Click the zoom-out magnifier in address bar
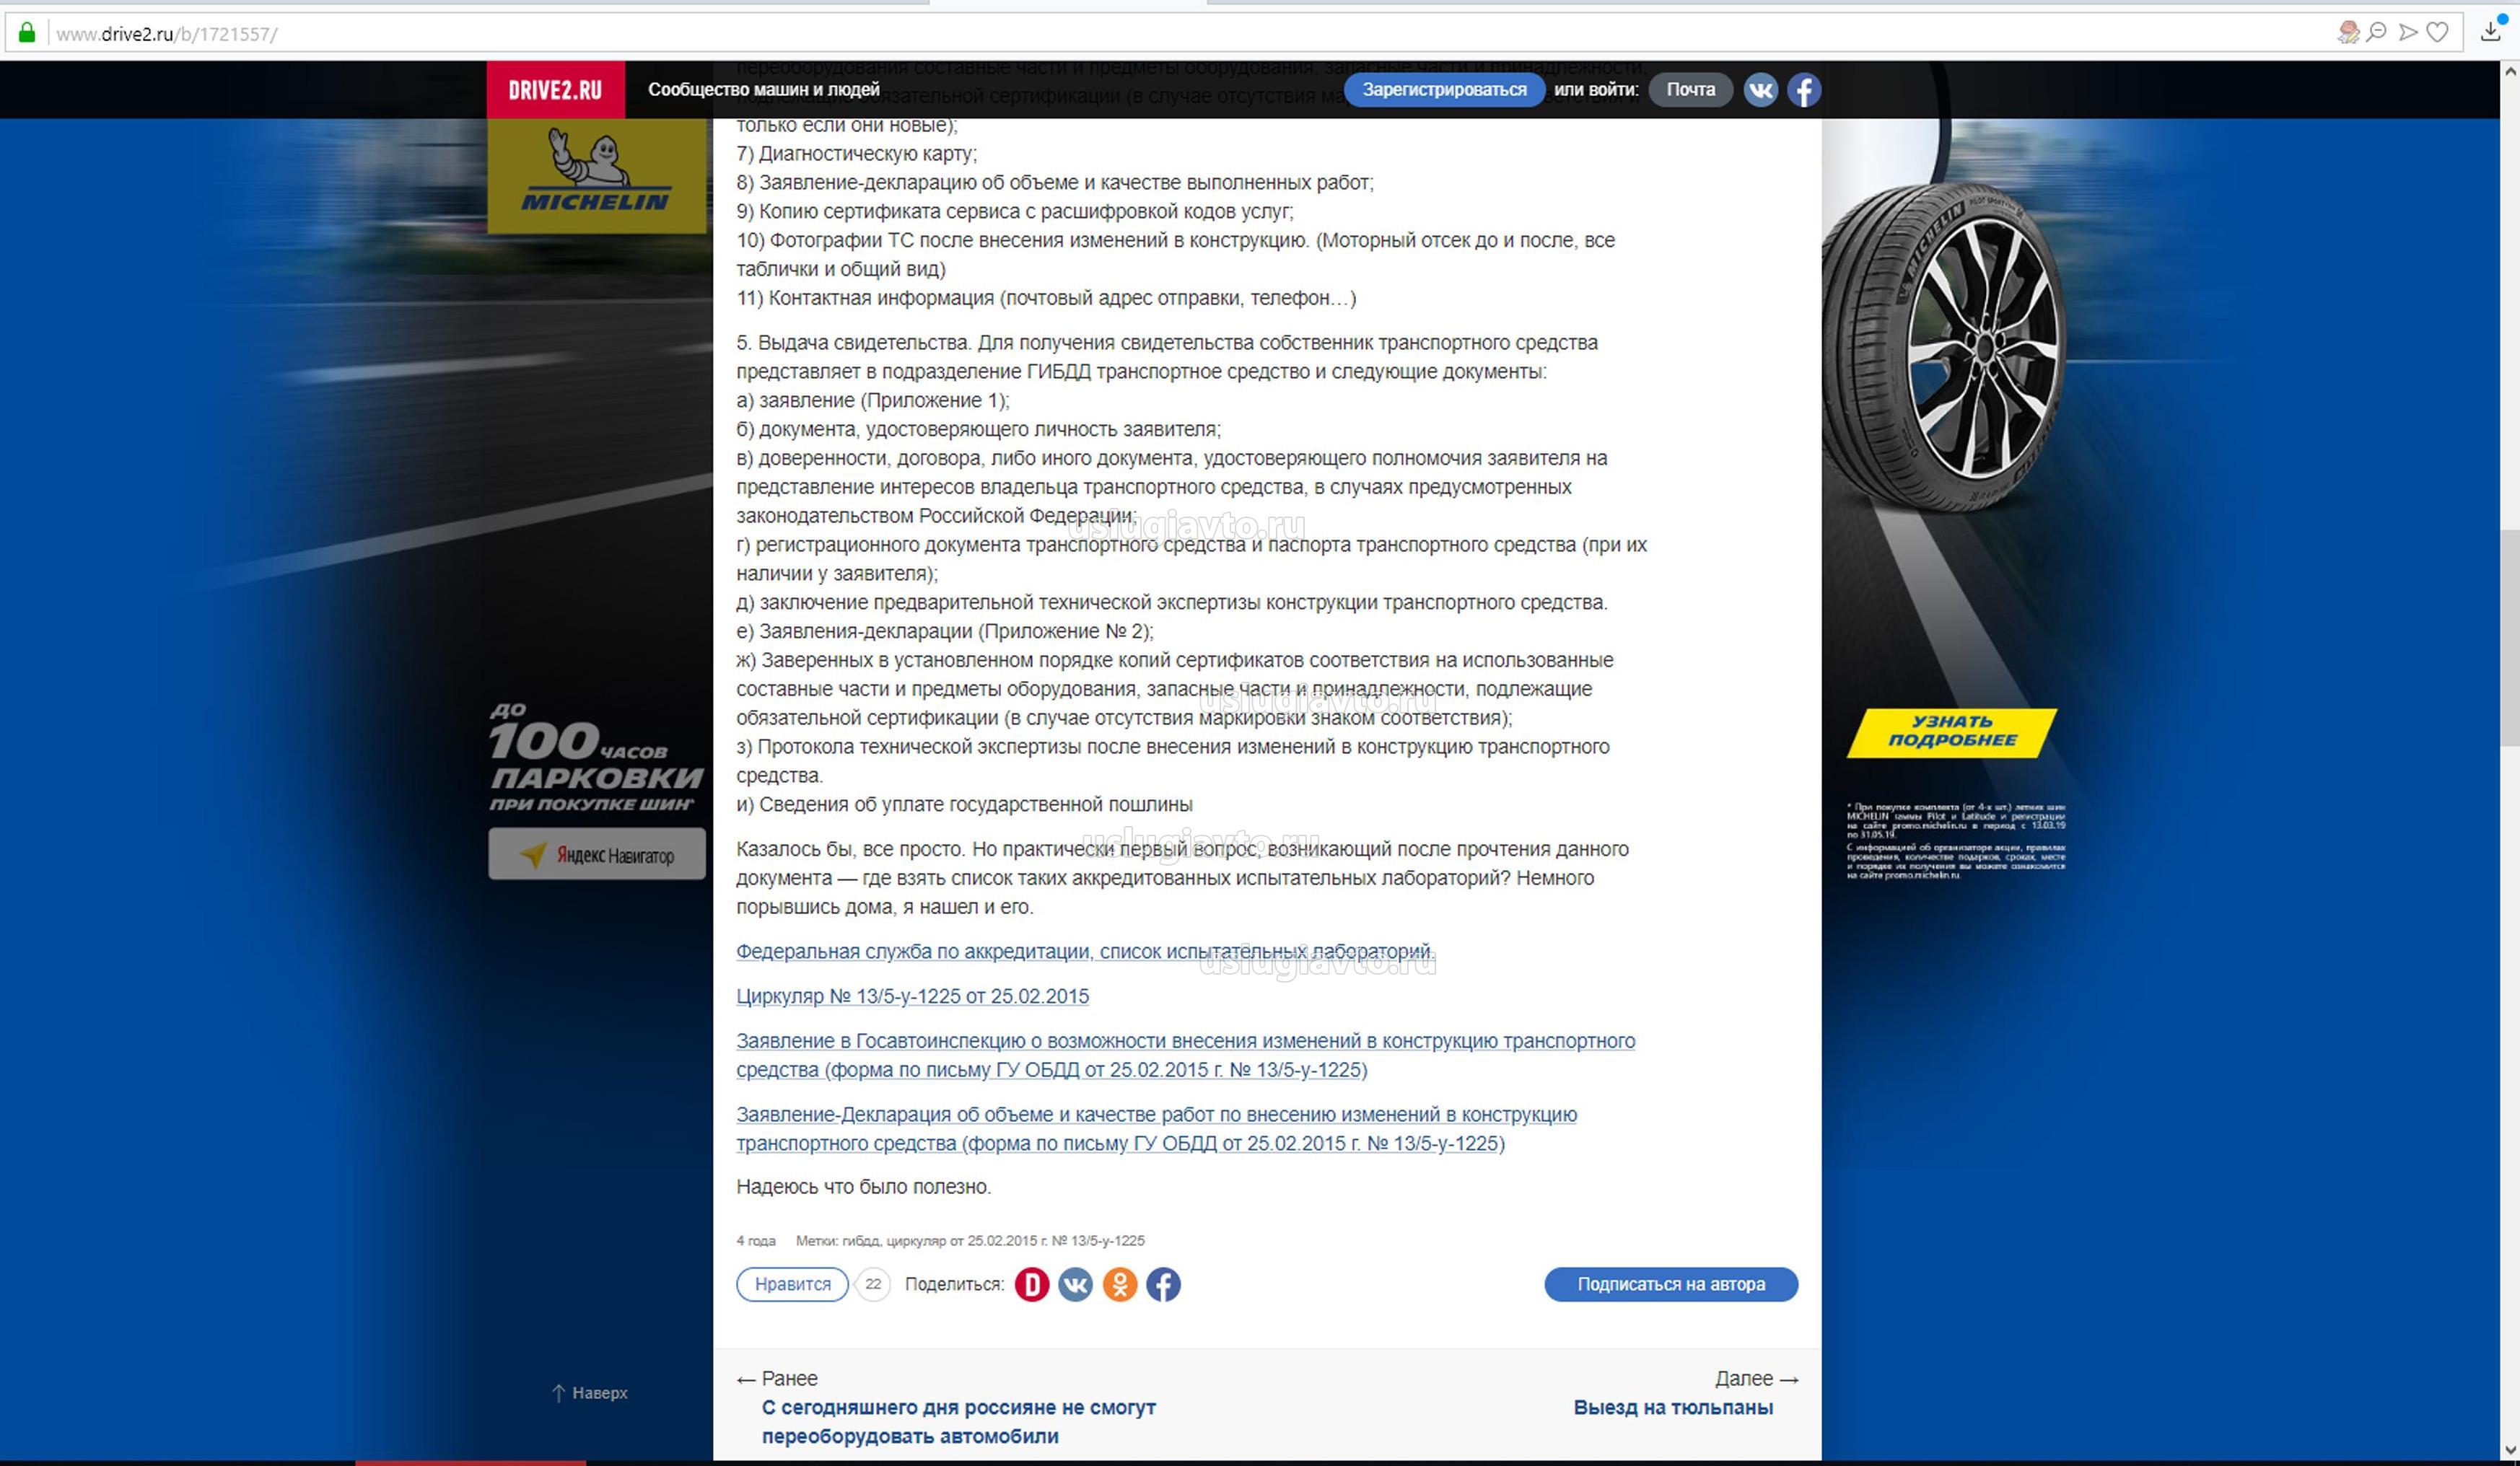2520x1466 pixels. coord(2376,32)
